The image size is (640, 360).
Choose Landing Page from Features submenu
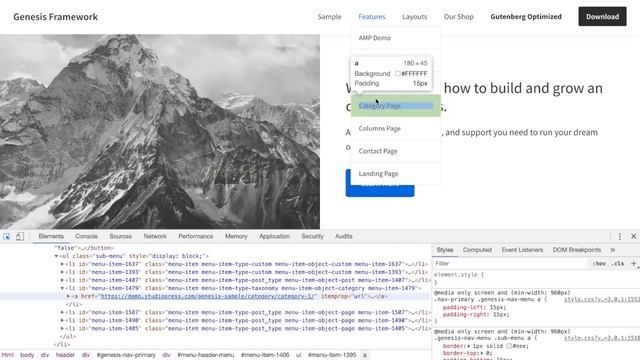coord(396,173)
